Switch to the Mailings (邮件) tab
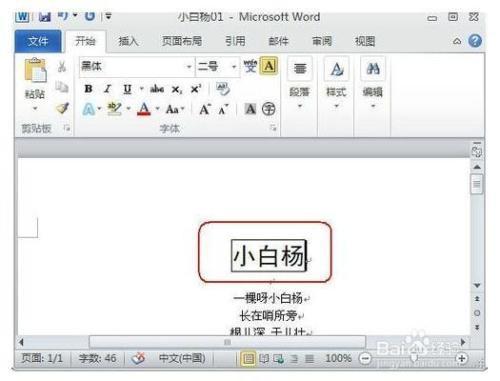Image resolution: width=500 pixels, height=381 pixels. (278, 41)
